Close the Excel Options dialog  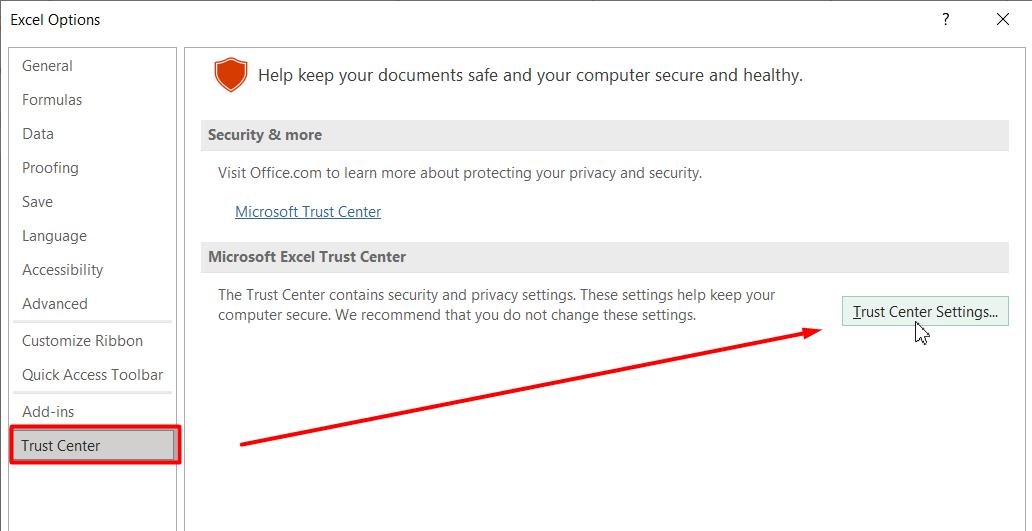pos(1003,19)
